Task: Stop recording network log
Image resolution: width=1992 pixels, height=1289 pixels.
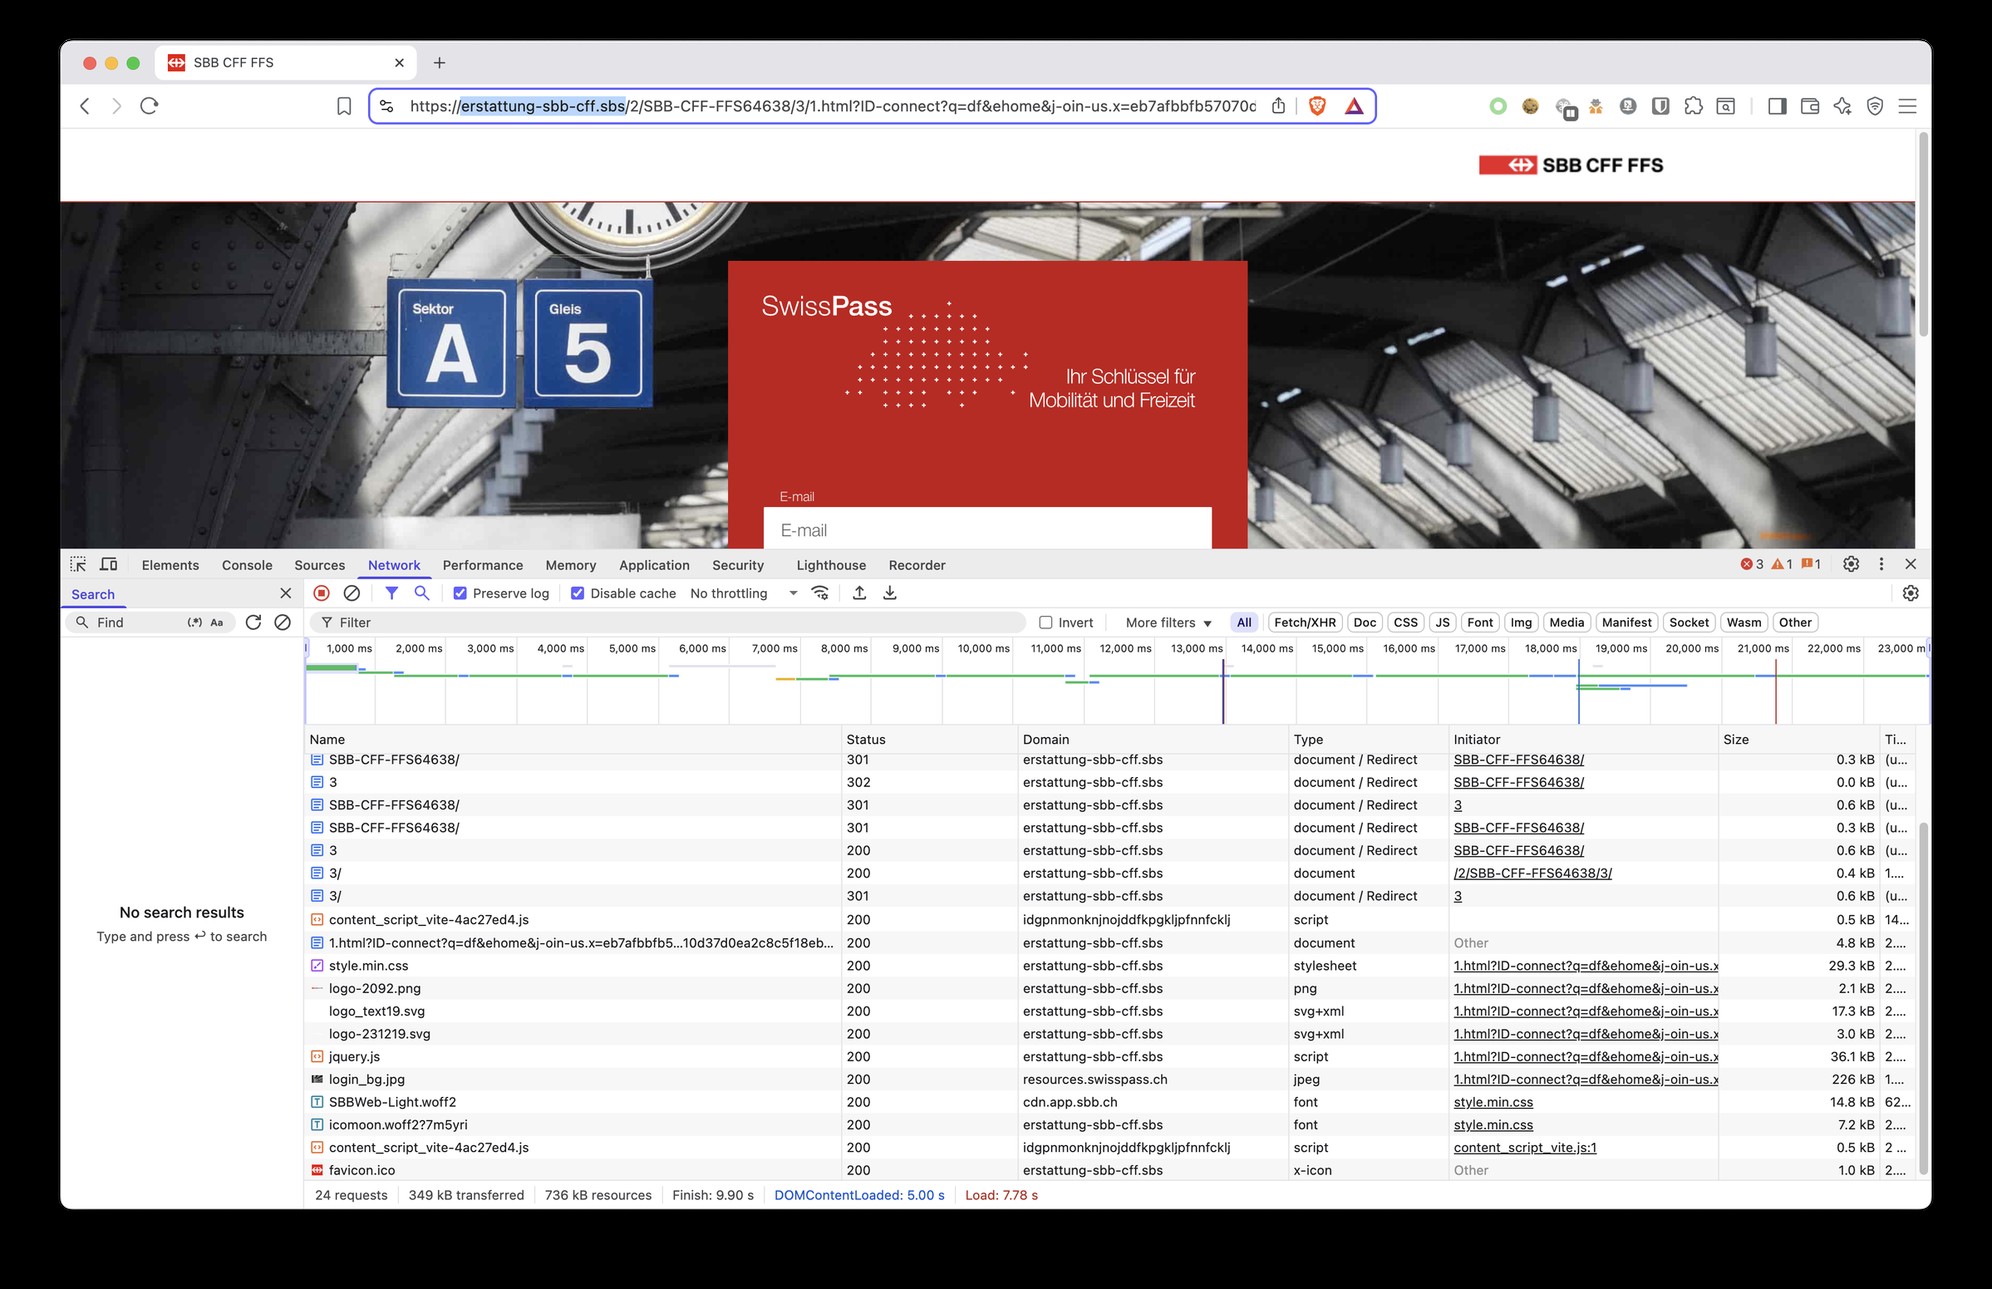Action: pyautogui.click(x=321, y=593)
